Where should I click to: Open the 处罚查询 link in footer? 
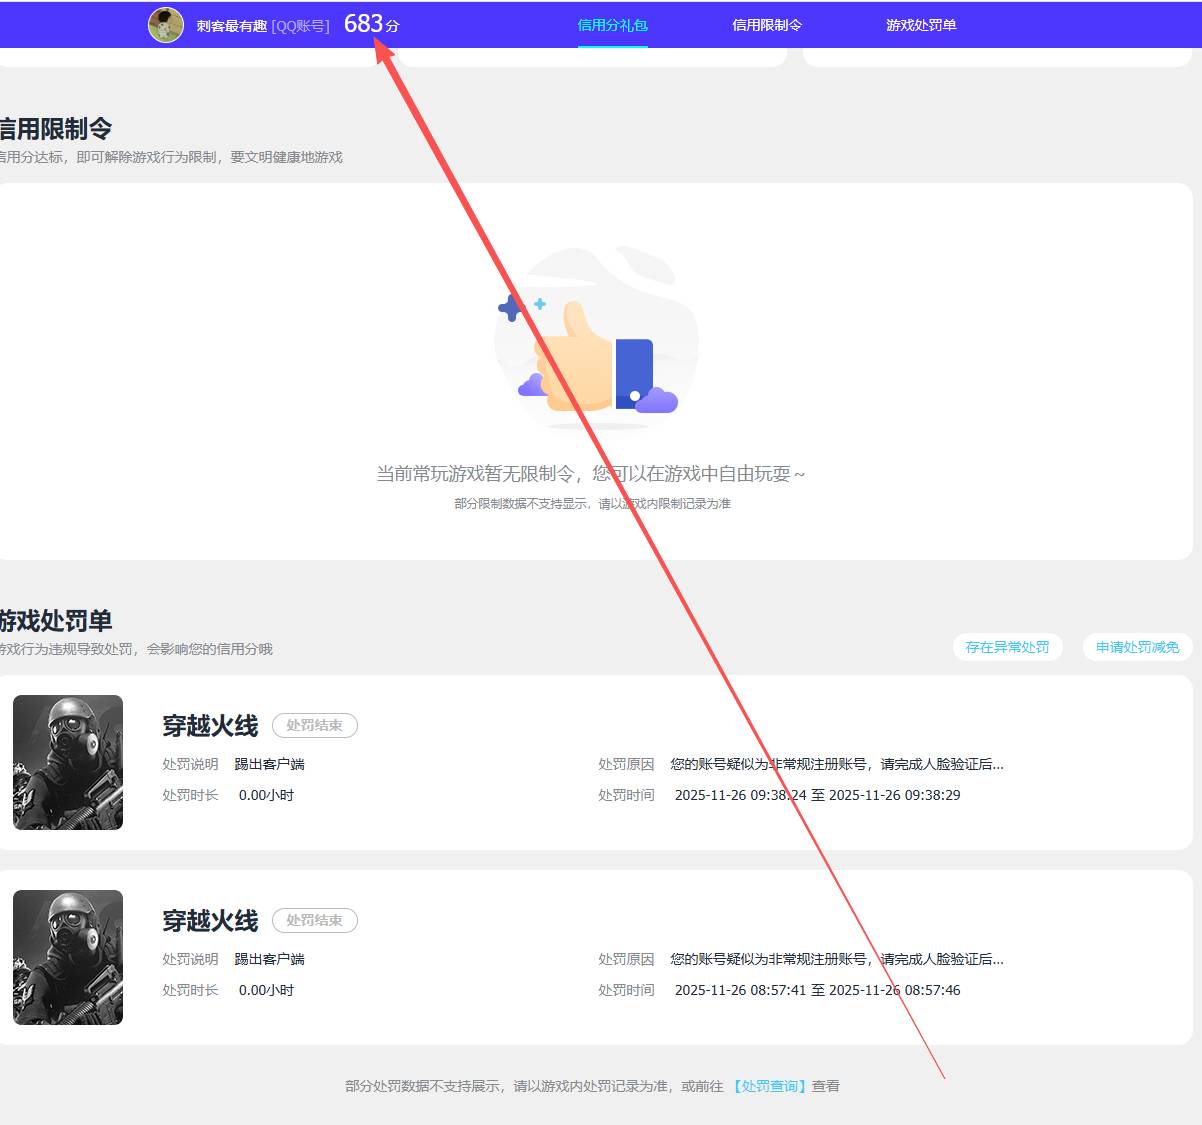click(x=770, y=1086)
